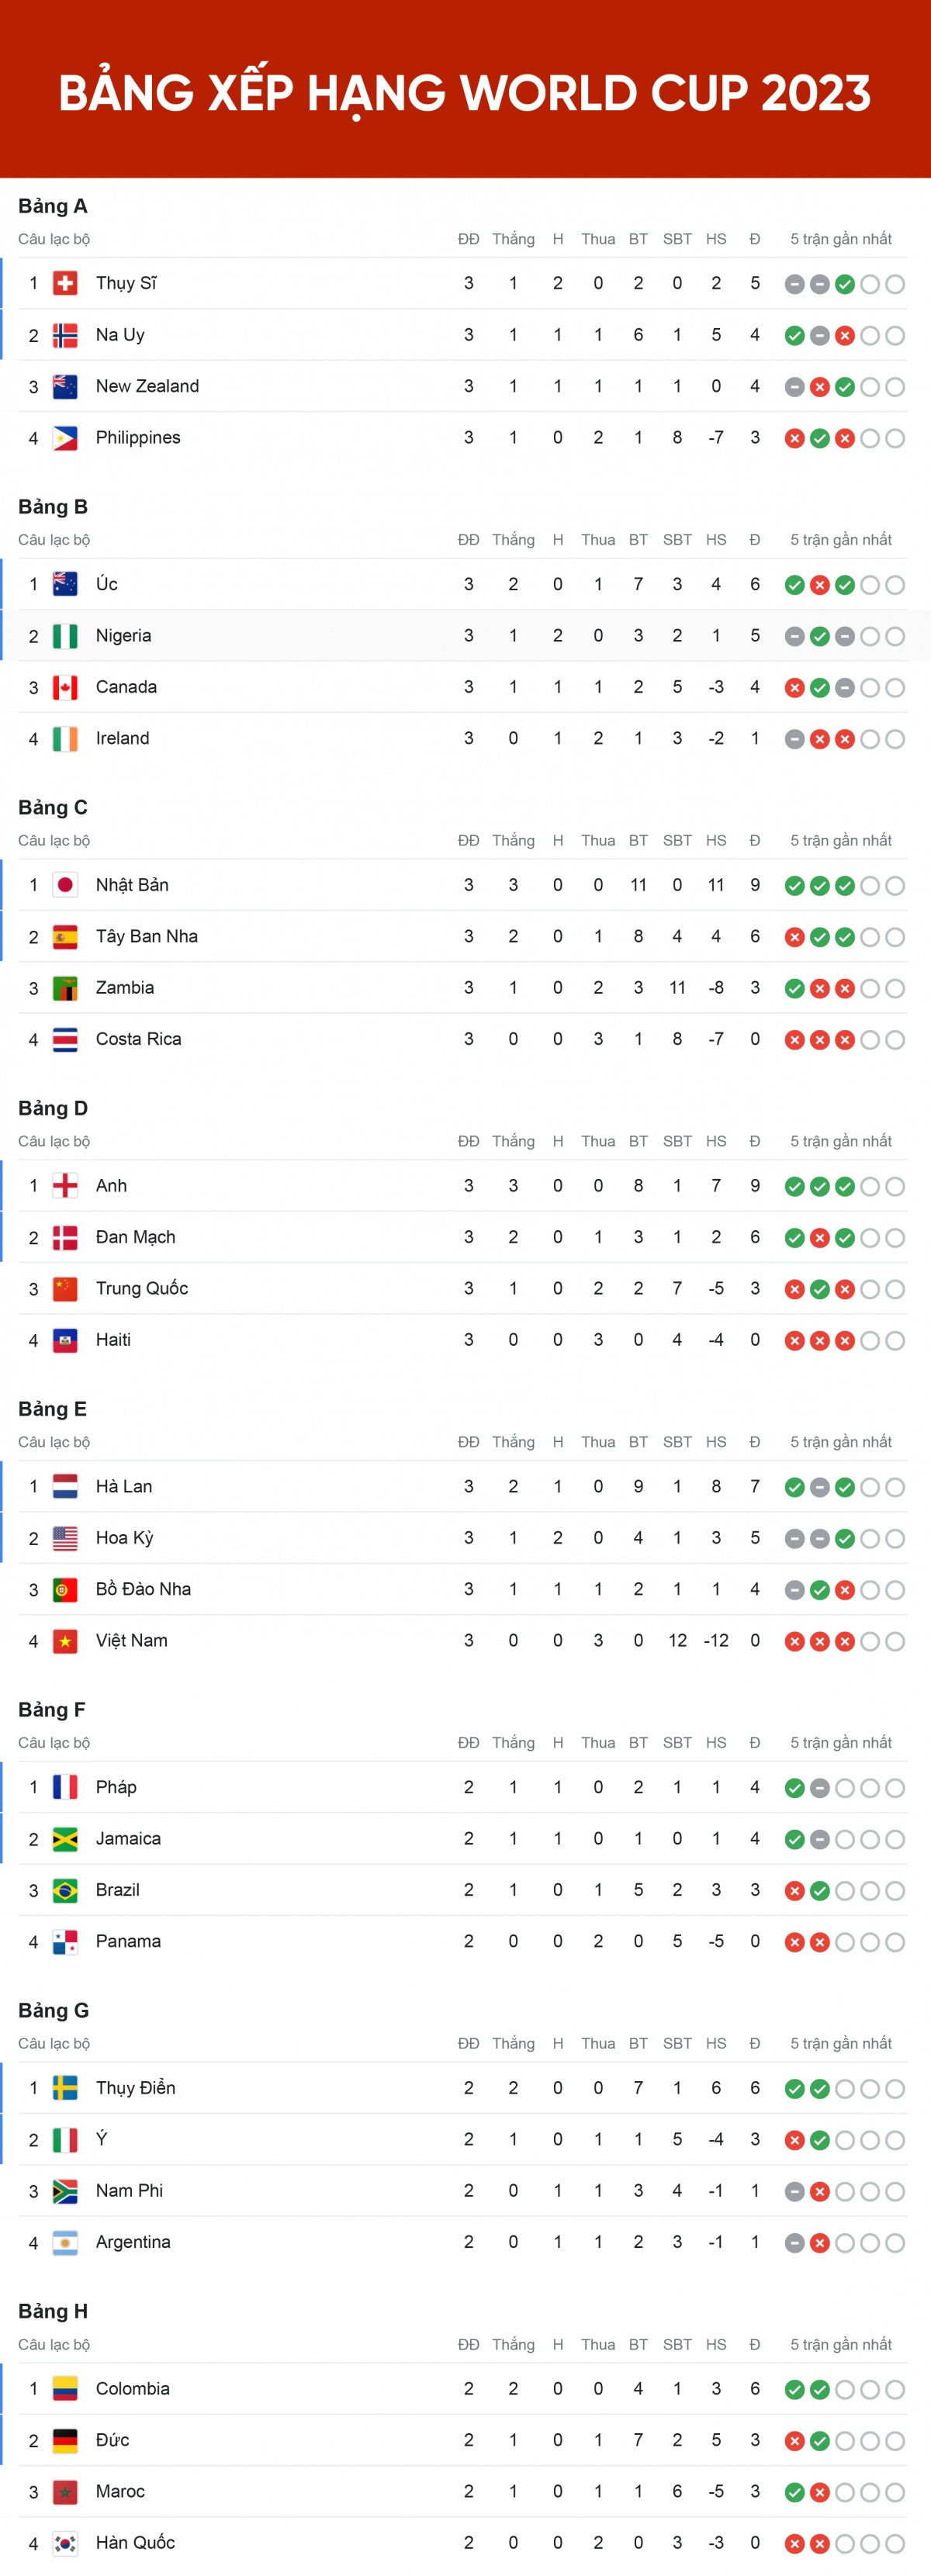Image resolution: width=931 pixels, height=2576 pixels.
Task: Click Thụy Sĩ's green win indicator
Action: [x=845, y=285]
